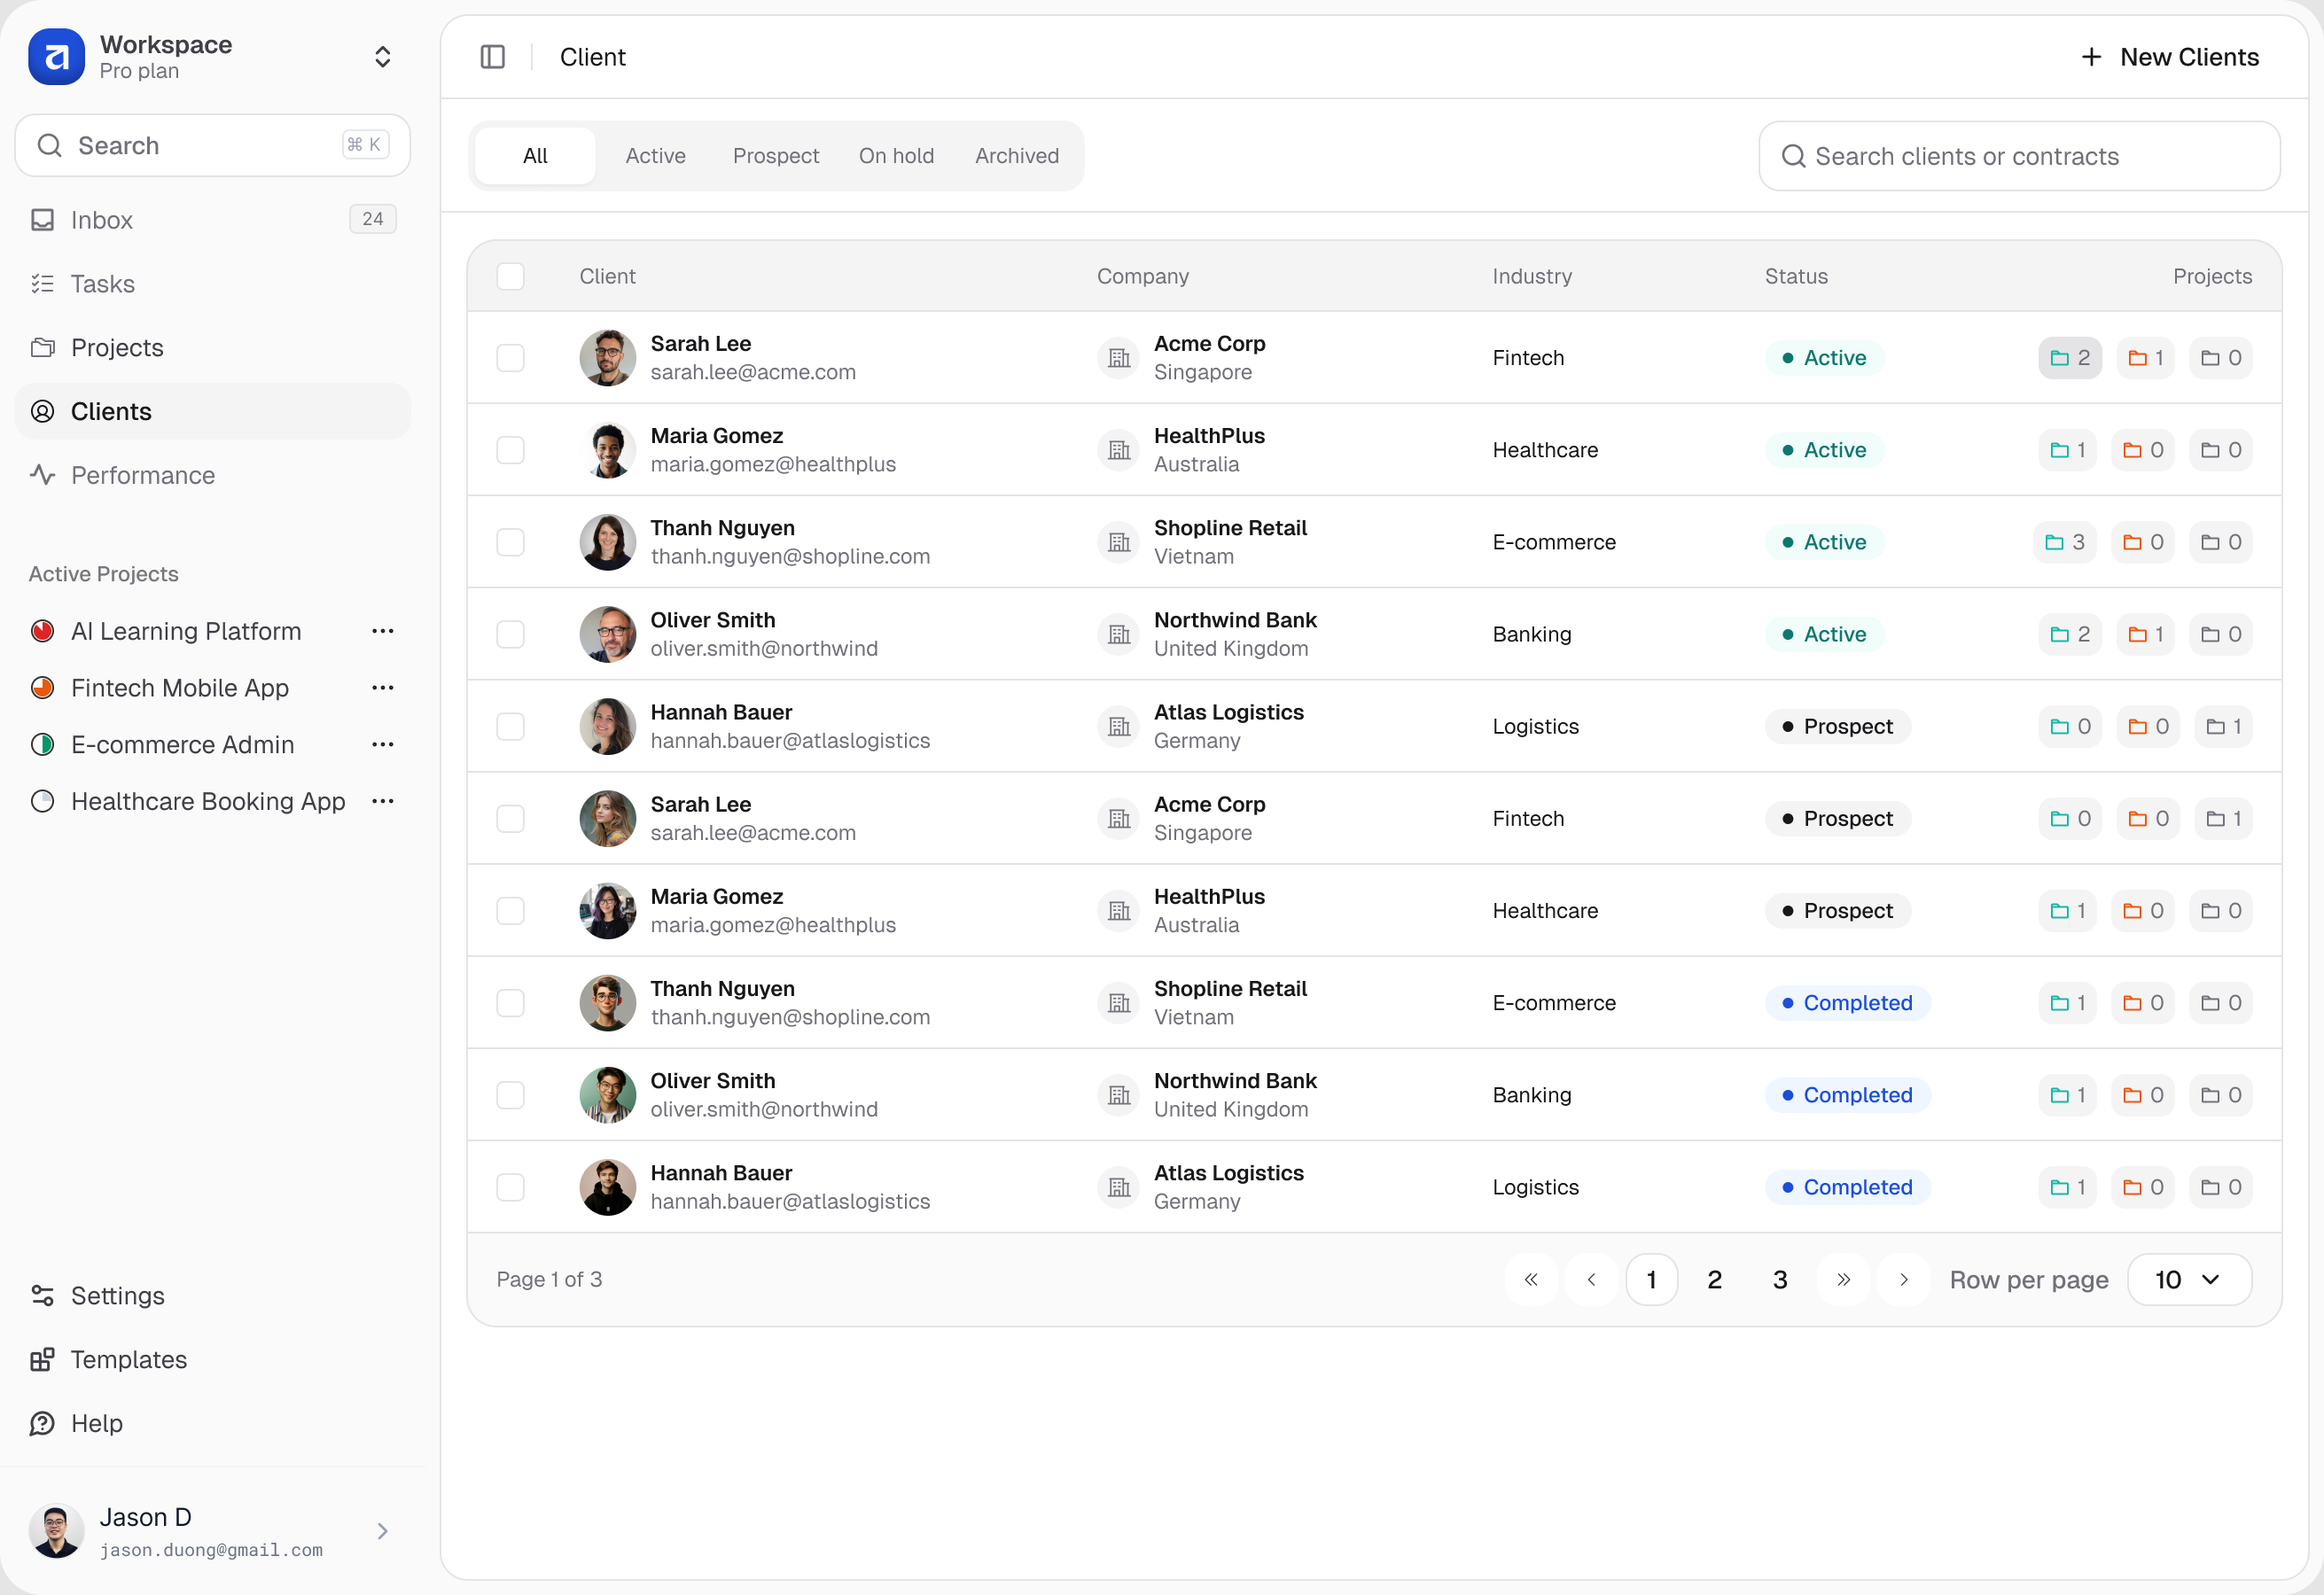Click Completed status badge for Hannah Bauer
This screenshot has width=2324, height=1595.
(x=1848, y=1187)
